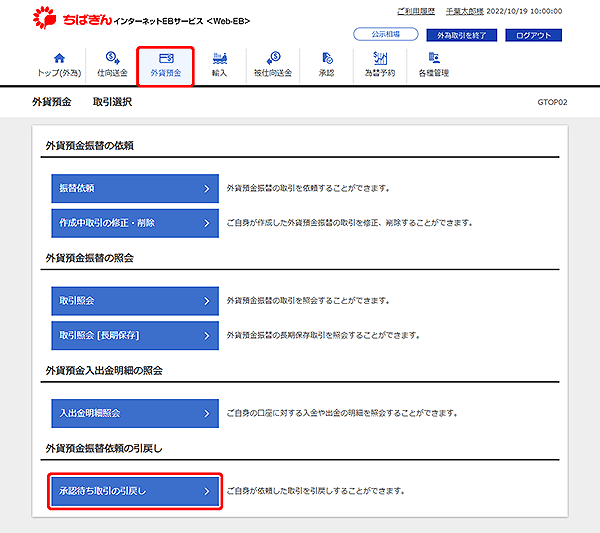Click the 承認待ち取引の引戻し button

(135, 491)
